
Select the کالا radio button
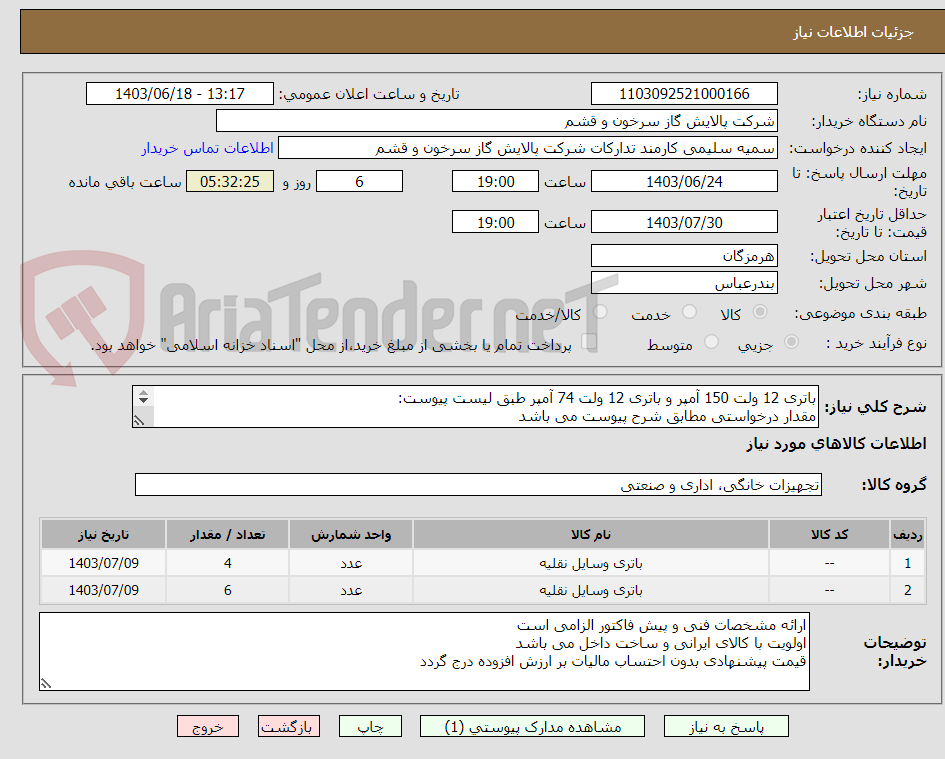tap(760, 312)
